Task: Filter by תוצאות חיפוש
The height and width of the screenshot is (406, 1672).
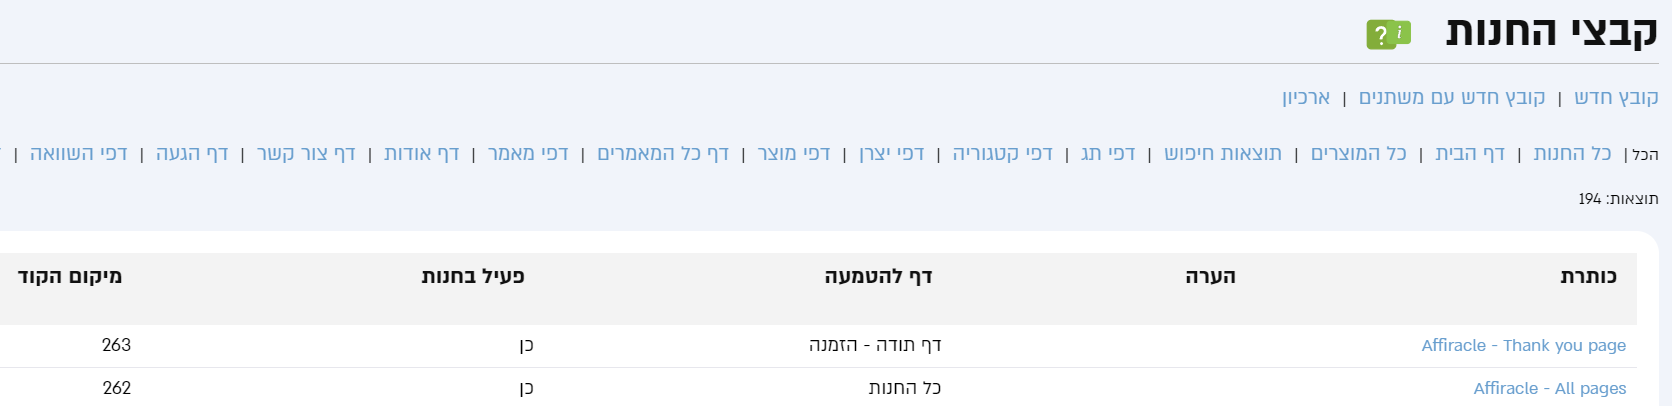Action: pos(1222,153)
